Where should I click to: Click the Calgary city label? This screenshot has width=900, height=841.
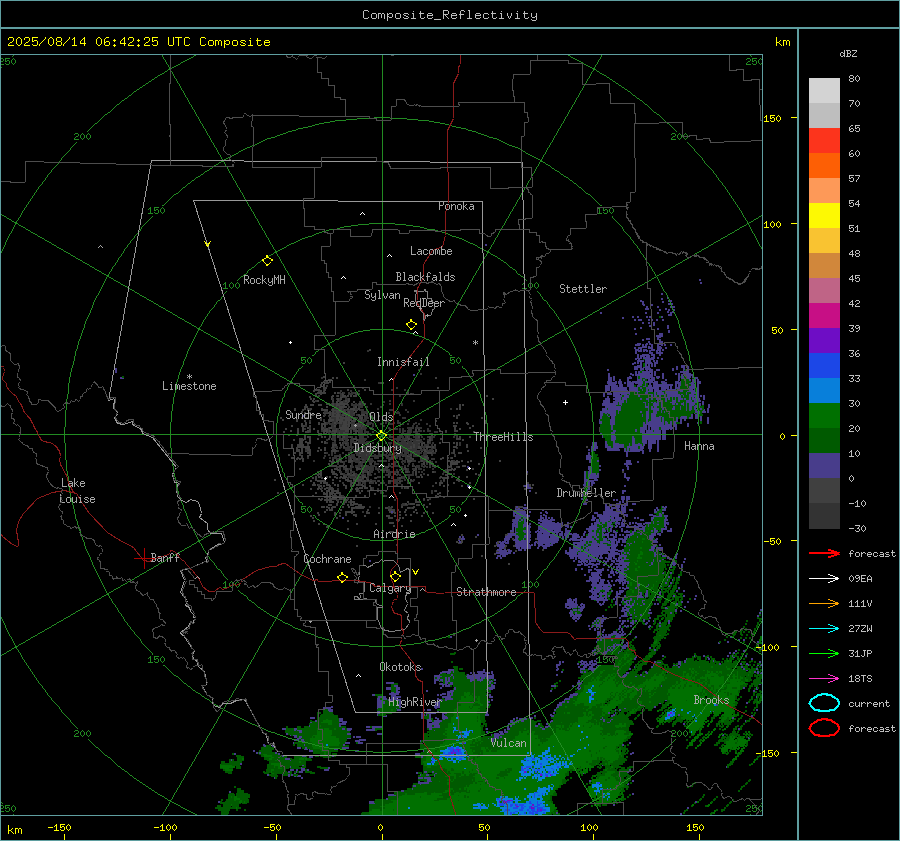[390, 588]
